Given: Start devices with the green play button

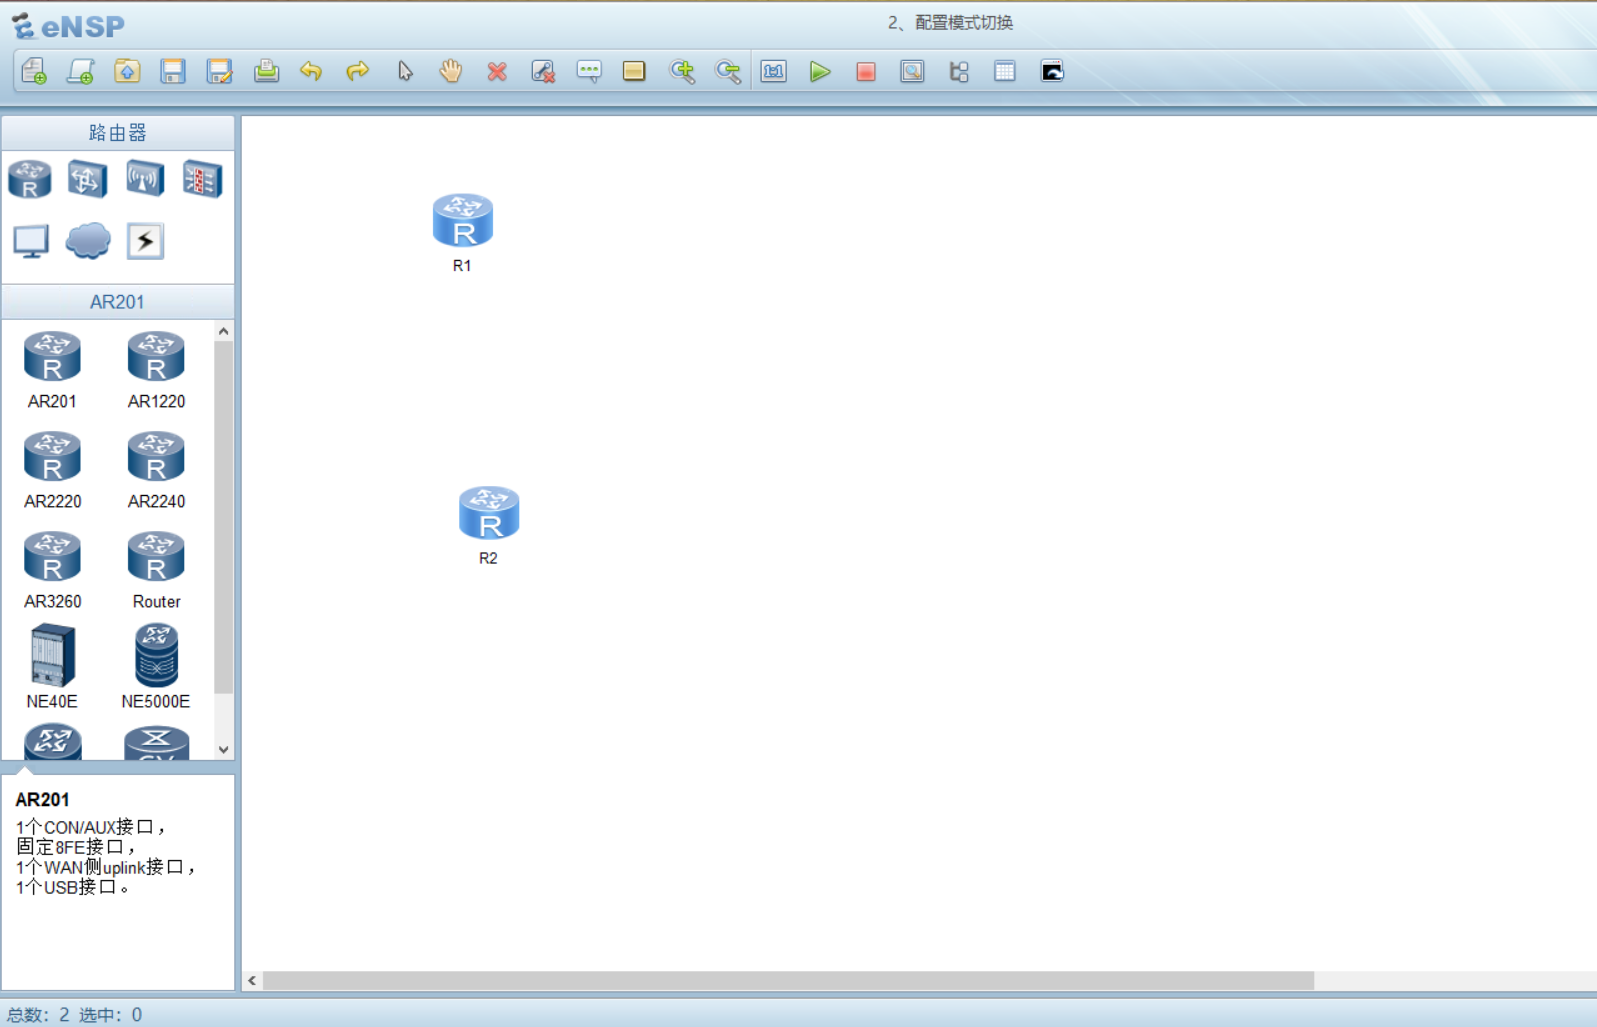Looking at the screenshot, I should point(820,71).
